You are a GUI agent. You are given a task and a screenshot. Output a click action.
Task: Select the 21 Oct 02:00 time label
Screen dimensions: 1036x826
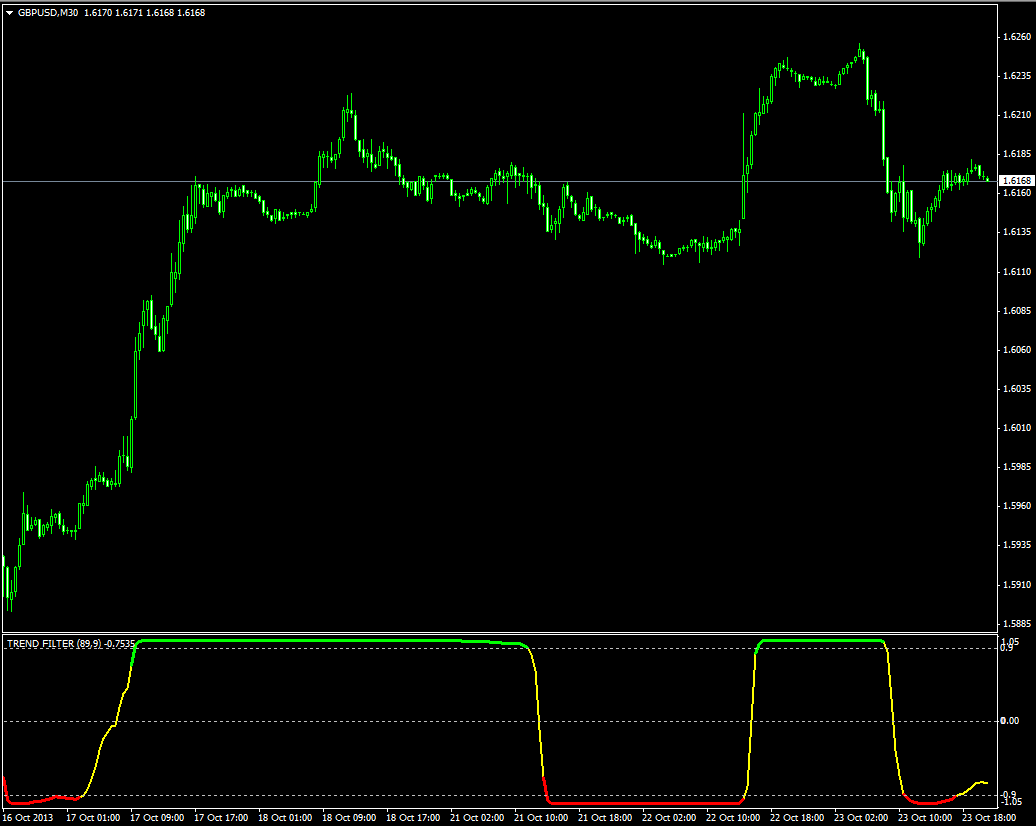pyautogui.click(x=478, y=817)
